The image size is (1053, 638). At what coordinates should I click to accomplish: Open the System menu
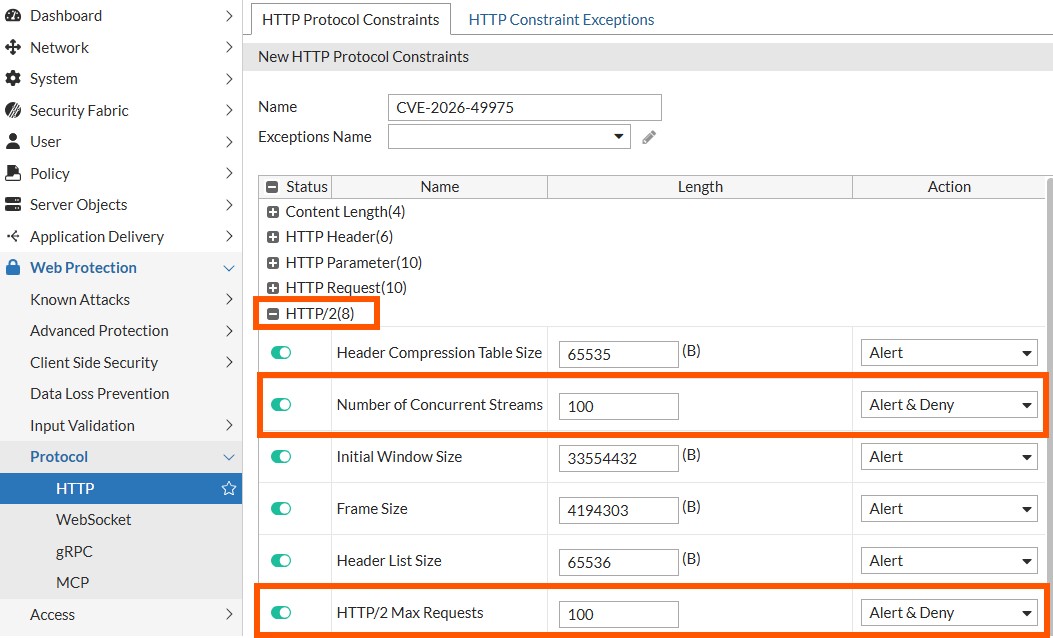(x=121, y=79)
